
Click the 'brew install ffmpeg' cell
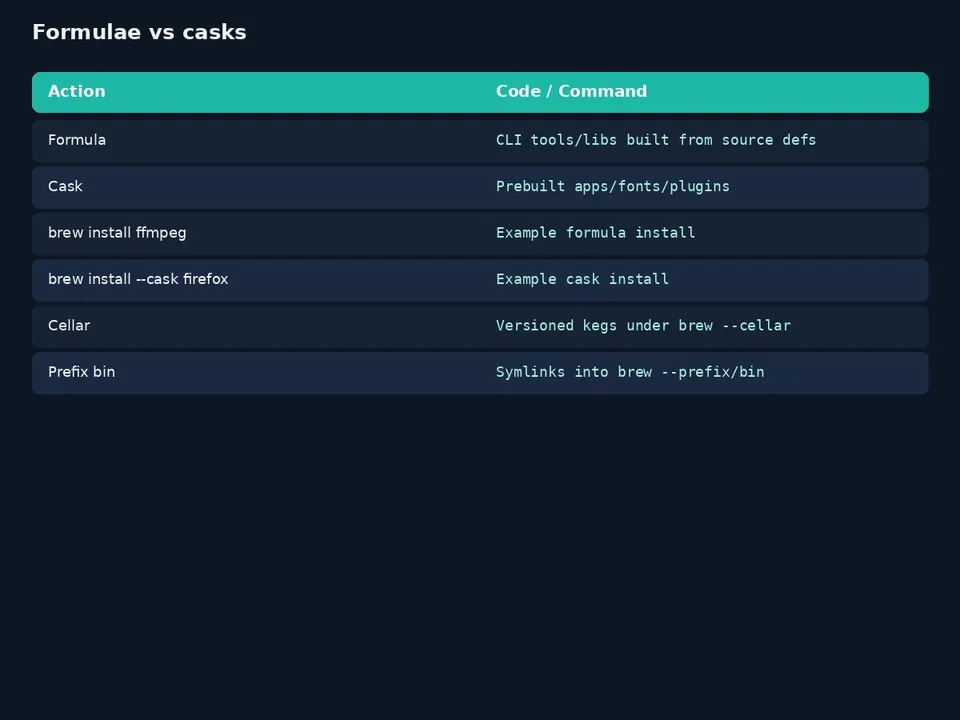pyautogui.click(x=117, y=233)
